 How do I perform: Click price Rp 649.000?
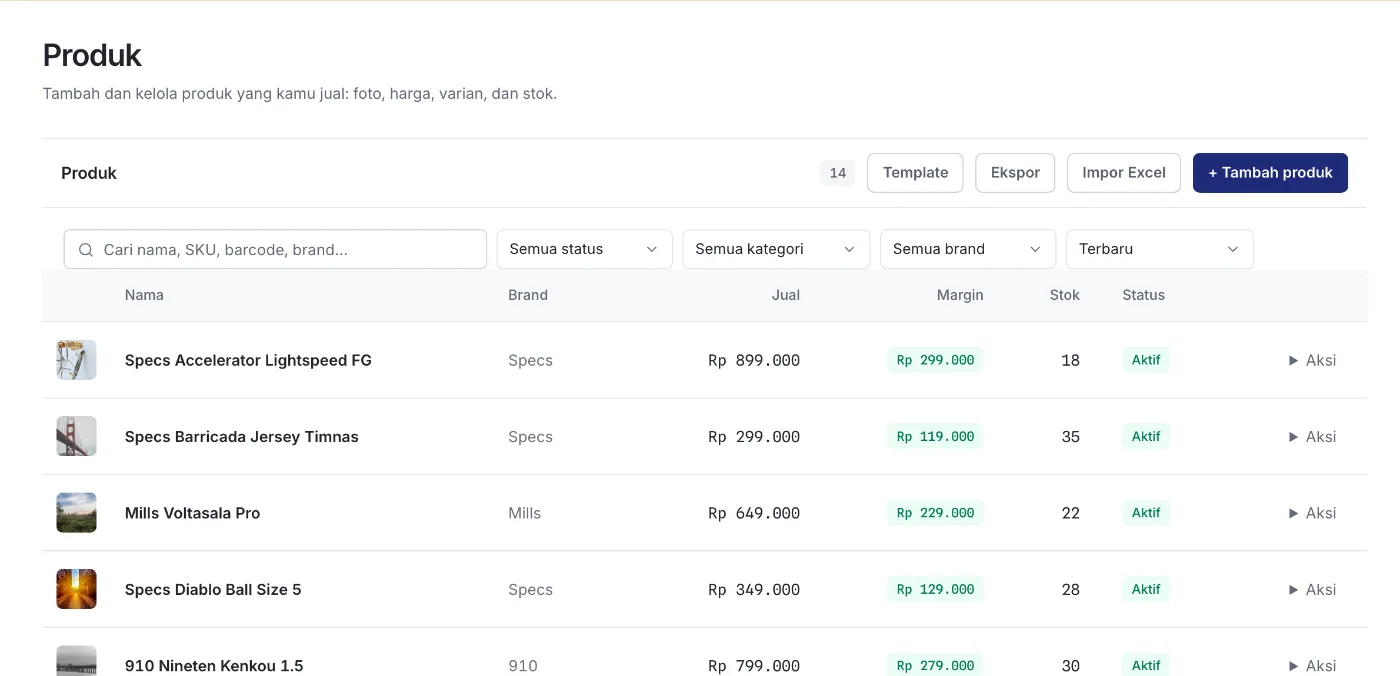tap(754, 514)
